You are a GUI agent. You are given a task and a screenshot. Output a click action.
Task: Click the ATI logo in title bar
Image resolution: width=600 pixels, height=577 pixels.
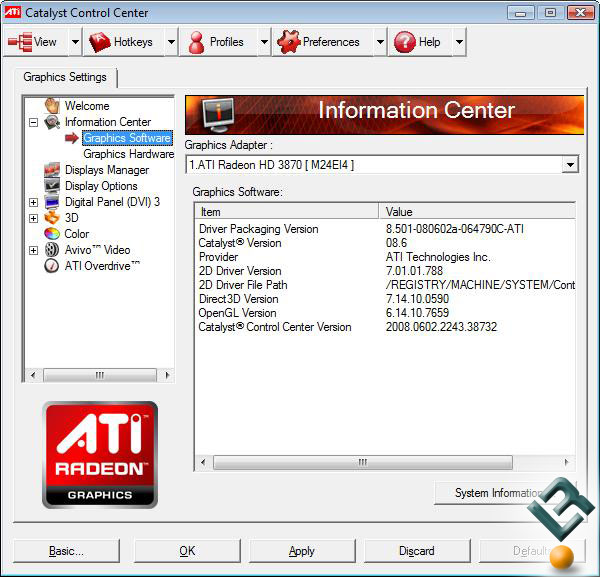12,12
